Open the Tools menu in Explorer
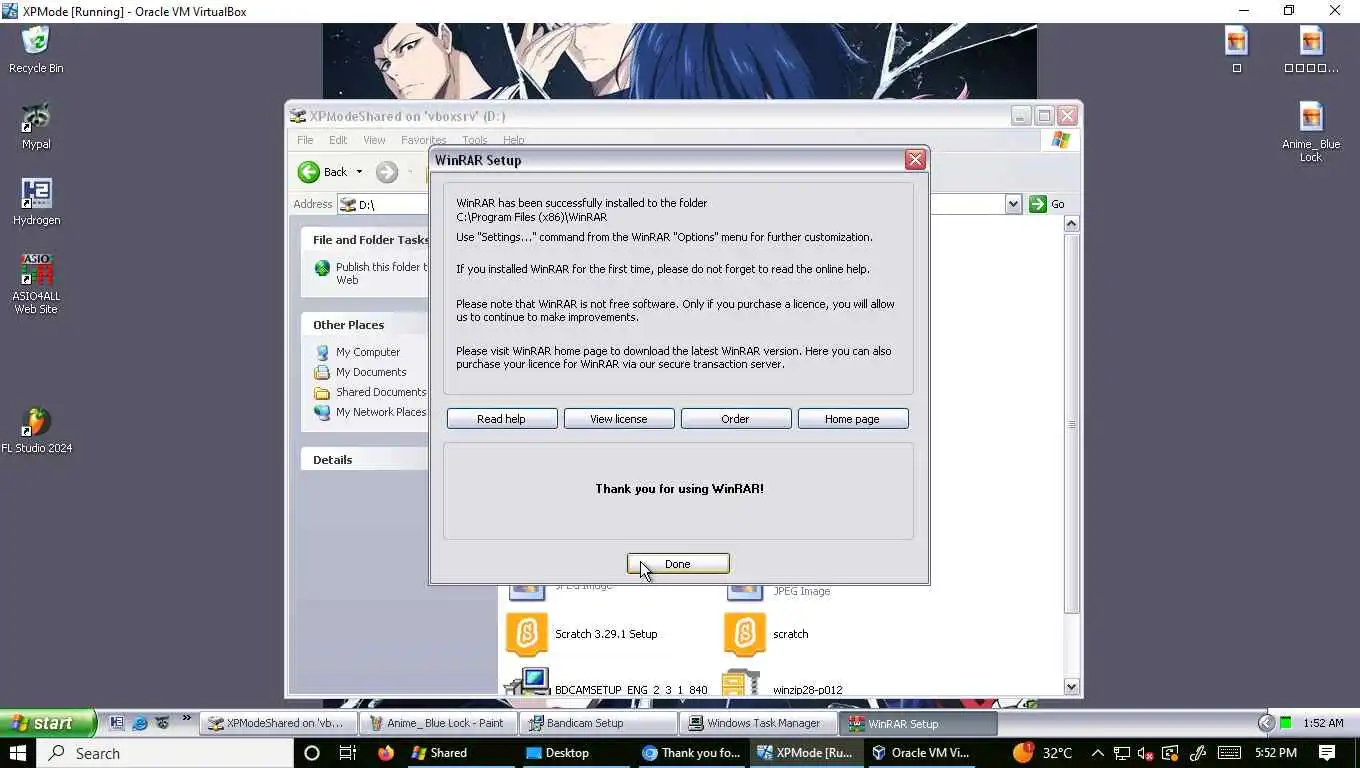This screenshot has width=1360, height=768. (475, 140)
